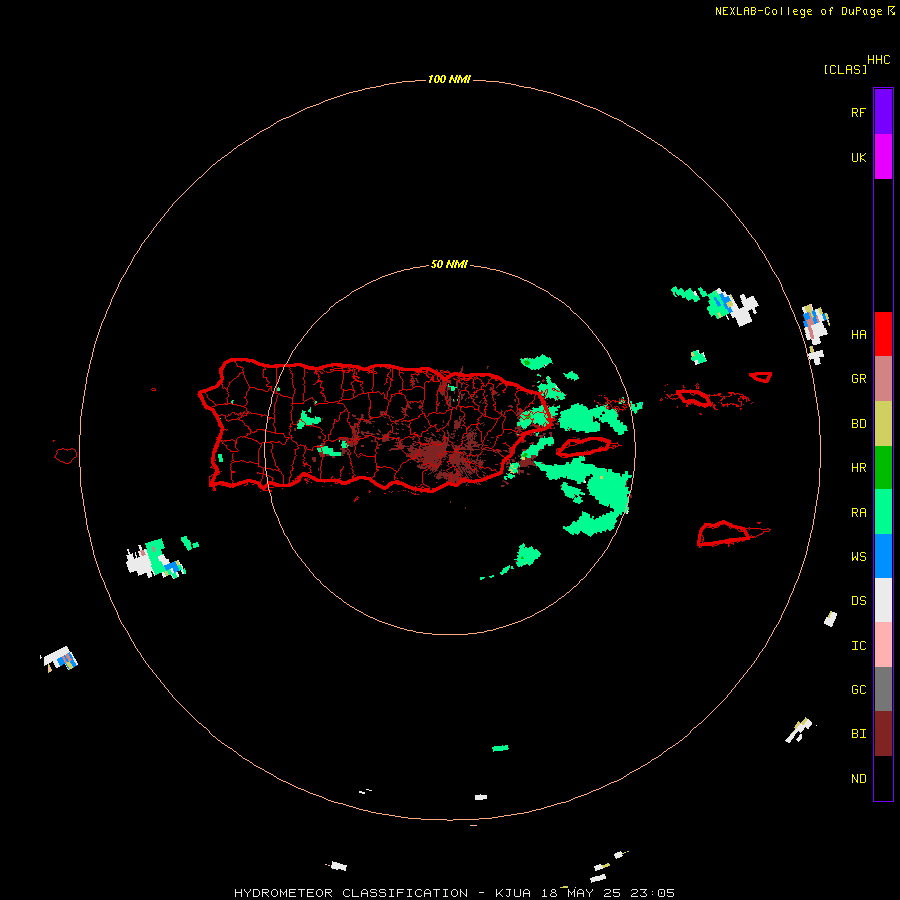The image size is (900, 900).
Task: Select the BD yellow legend block
Action: coord(883,423)
